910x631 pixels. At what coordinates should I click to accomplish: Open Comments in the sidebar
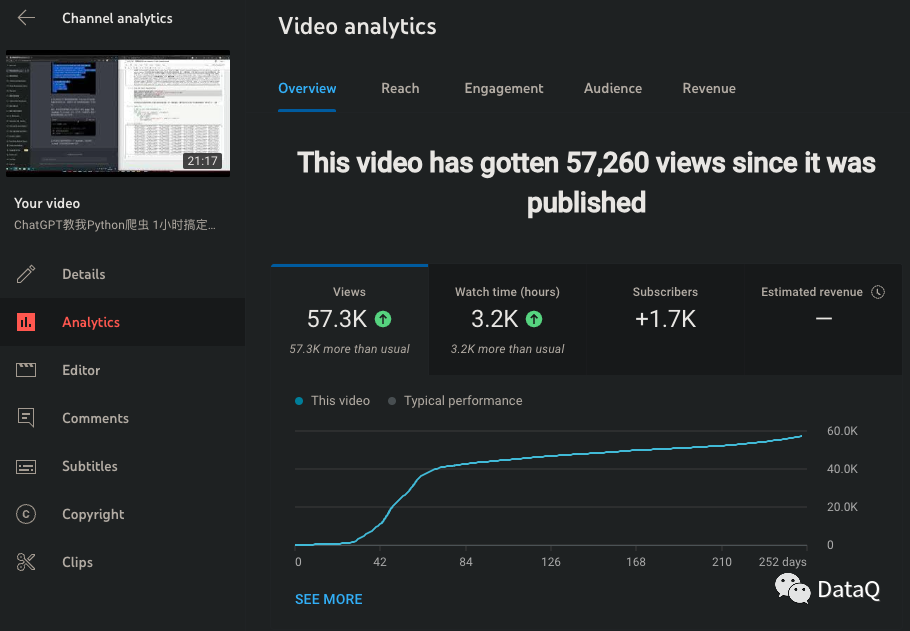click(x=96, y=418)
